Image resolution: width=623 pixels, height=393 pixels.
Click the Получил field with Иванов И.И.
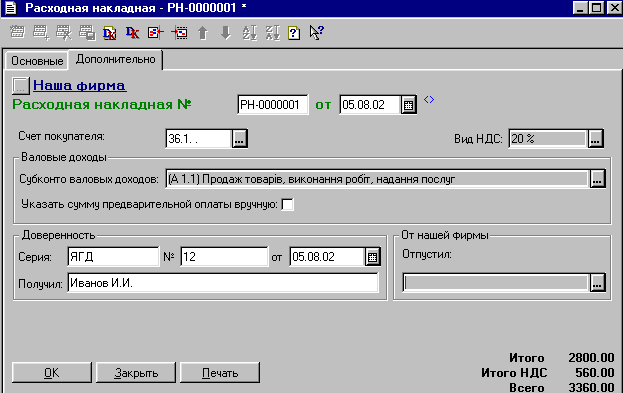[222, 283]
